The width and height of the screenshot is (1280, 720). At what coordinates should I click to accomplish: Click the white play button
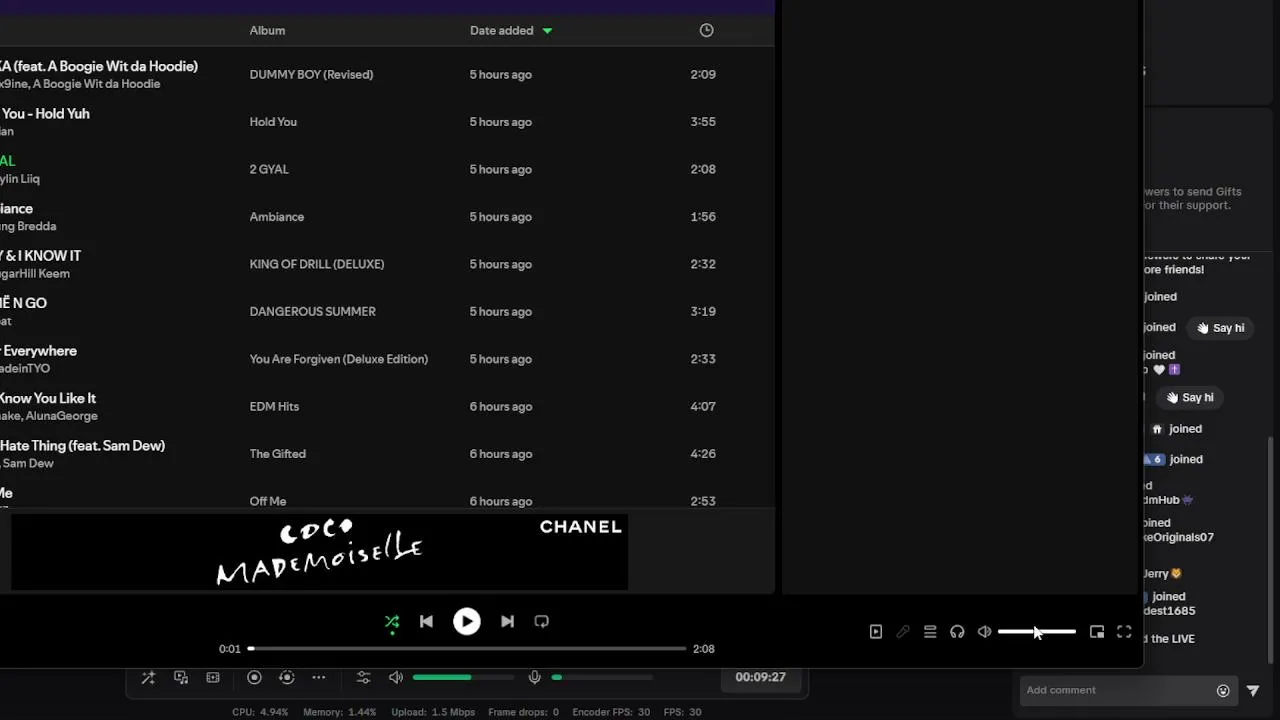click(x=467, y=621)
